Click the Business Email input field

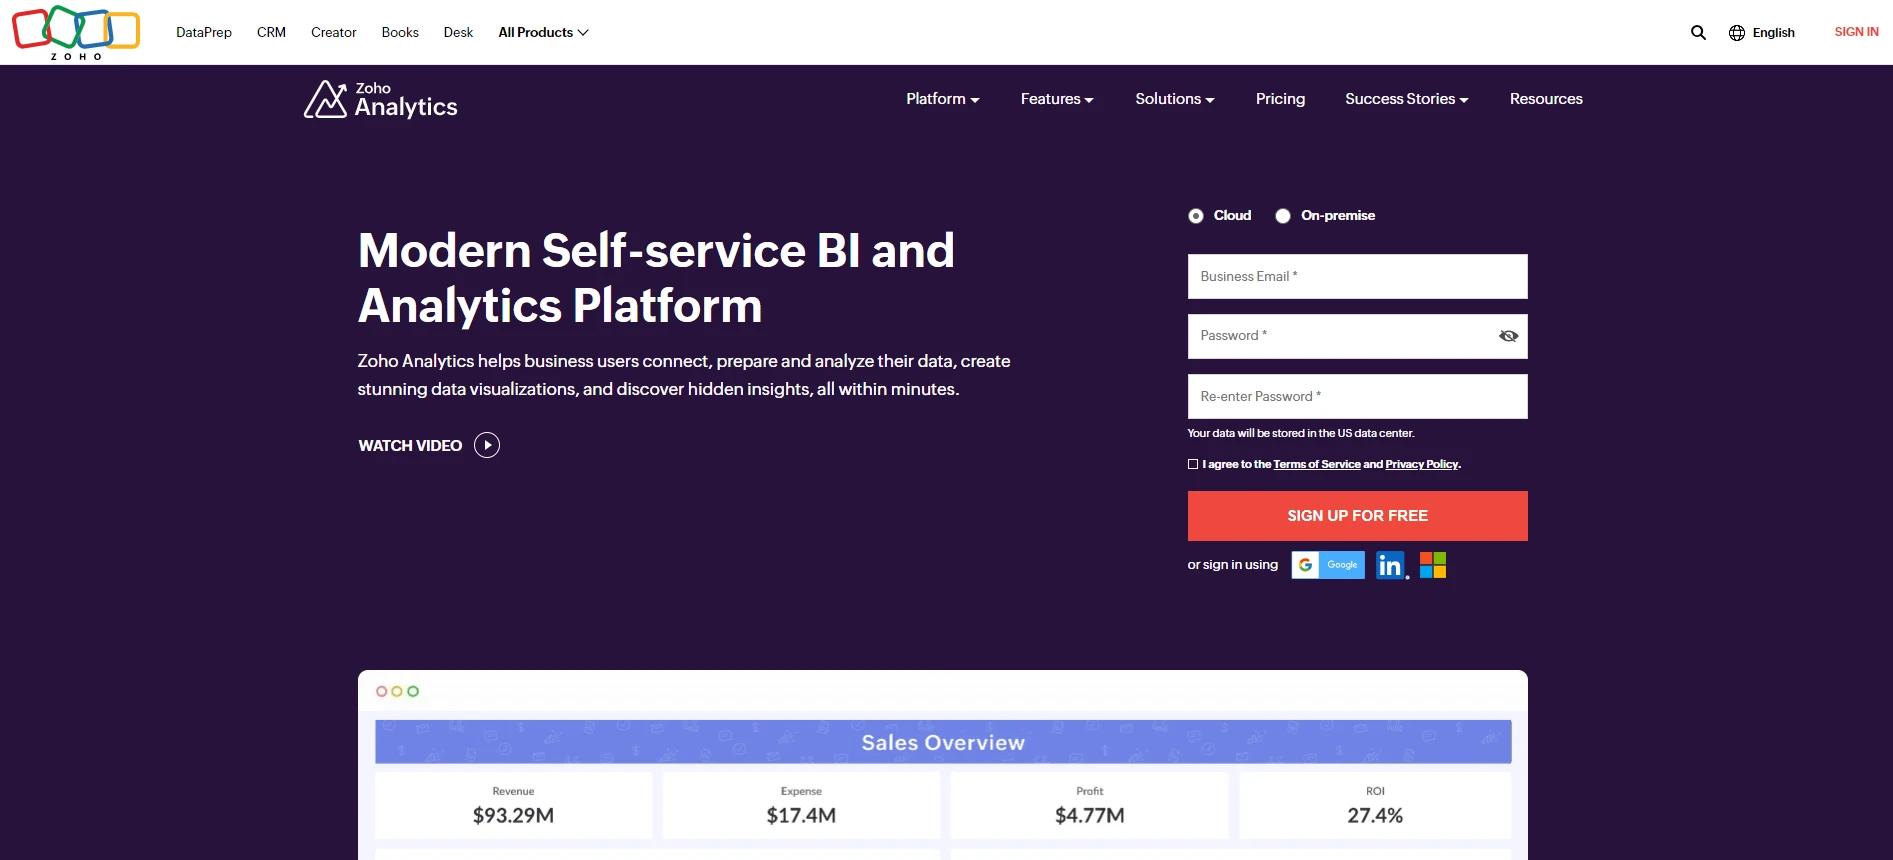[1357, 277]
